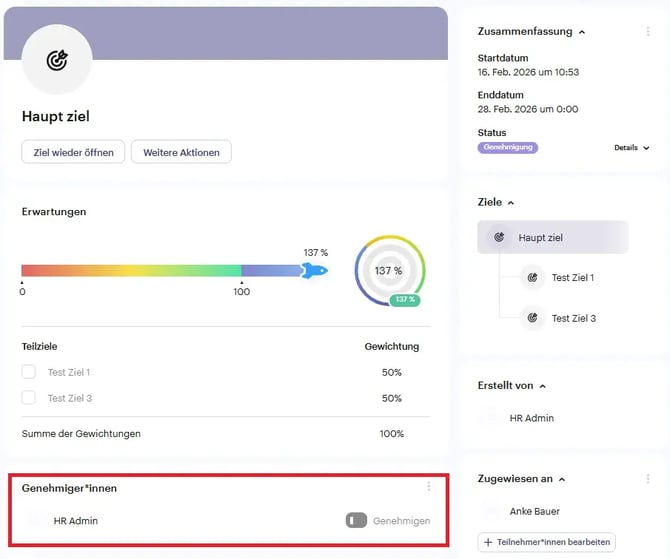Click the Gewichtung column header
This screenshot has width=670, height=559.
[x=391, y=346]
